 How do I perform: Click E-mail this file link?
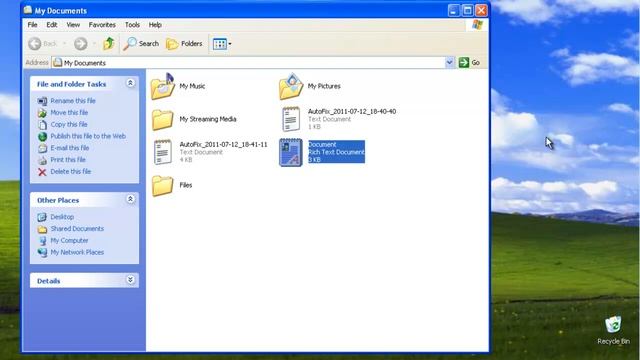69,148
